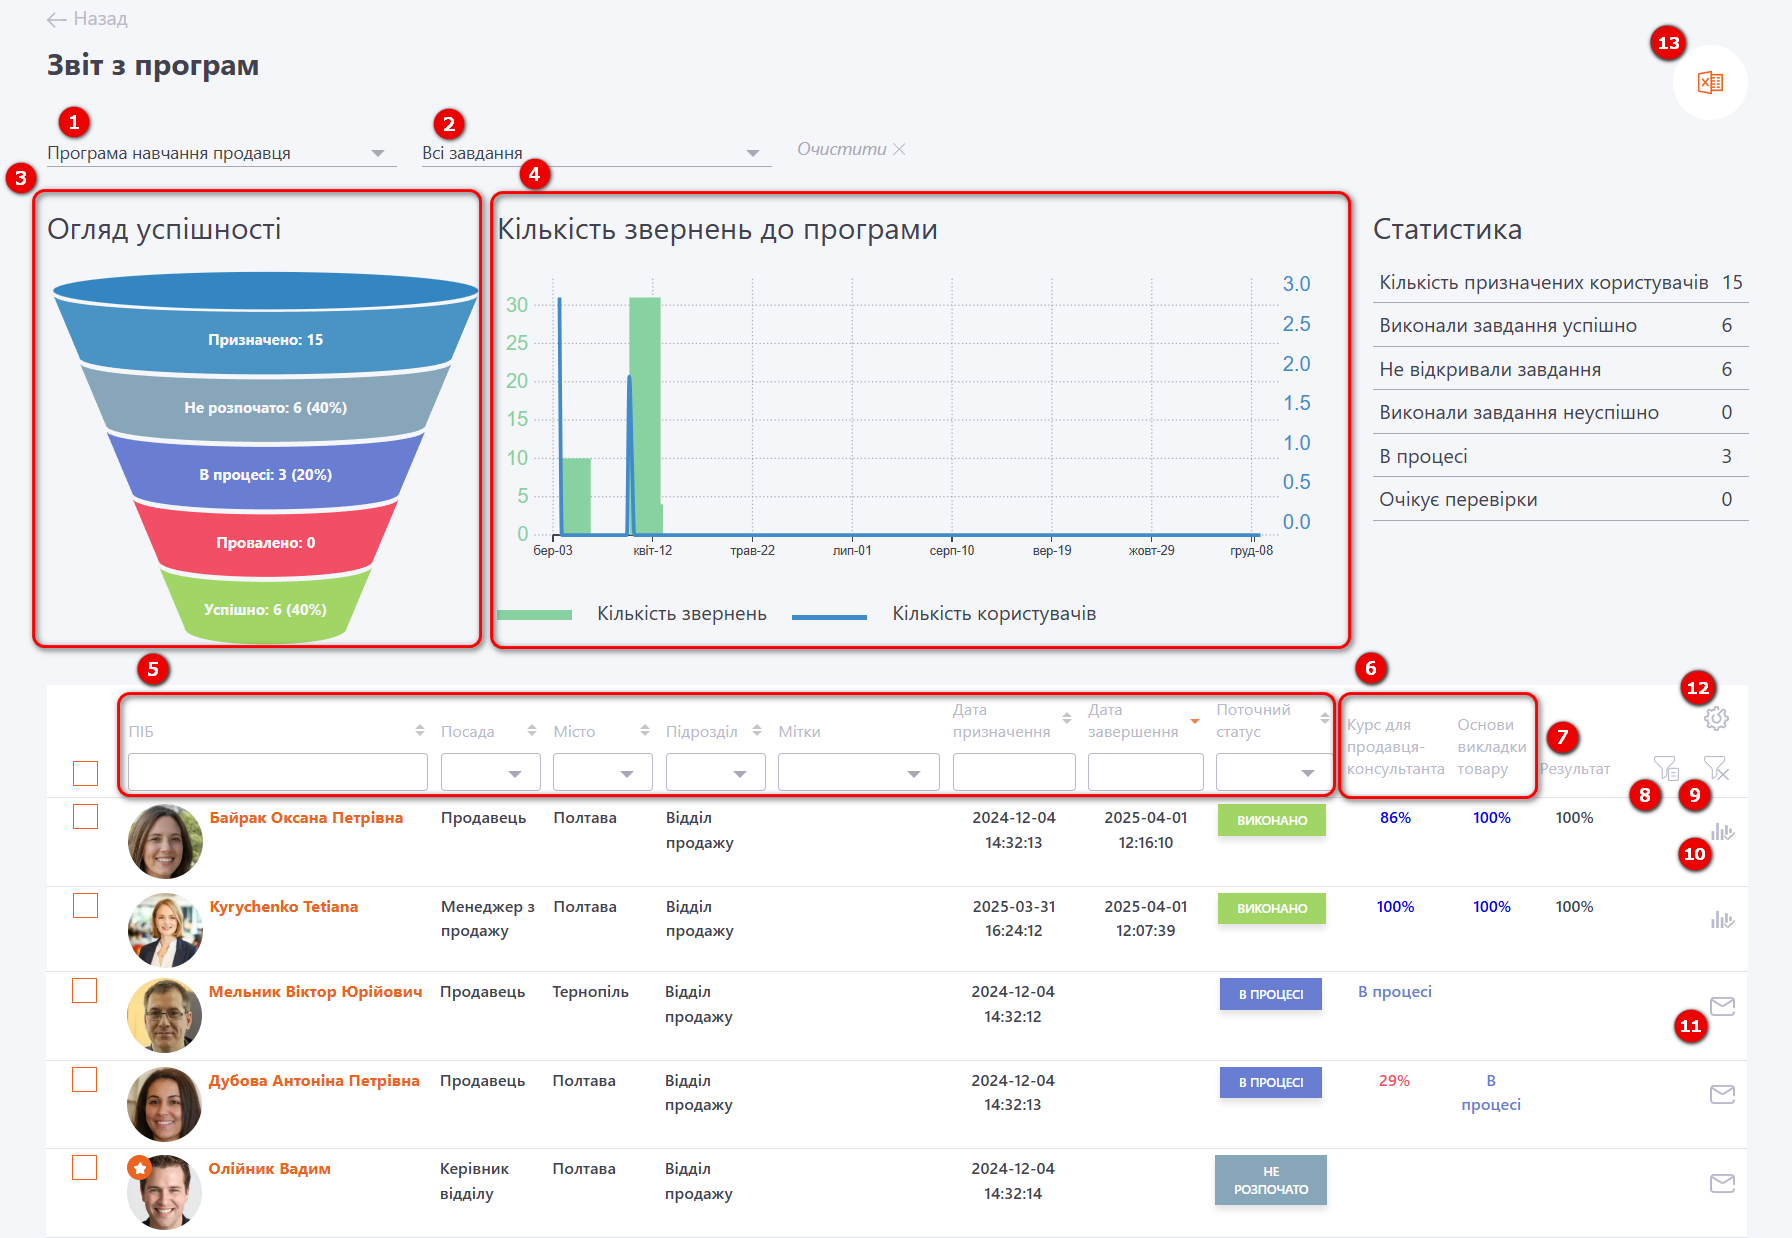Check the box for Байрак Оксана Петрівна
The width and height of the screenshot is (1792, 1238).
86,817
